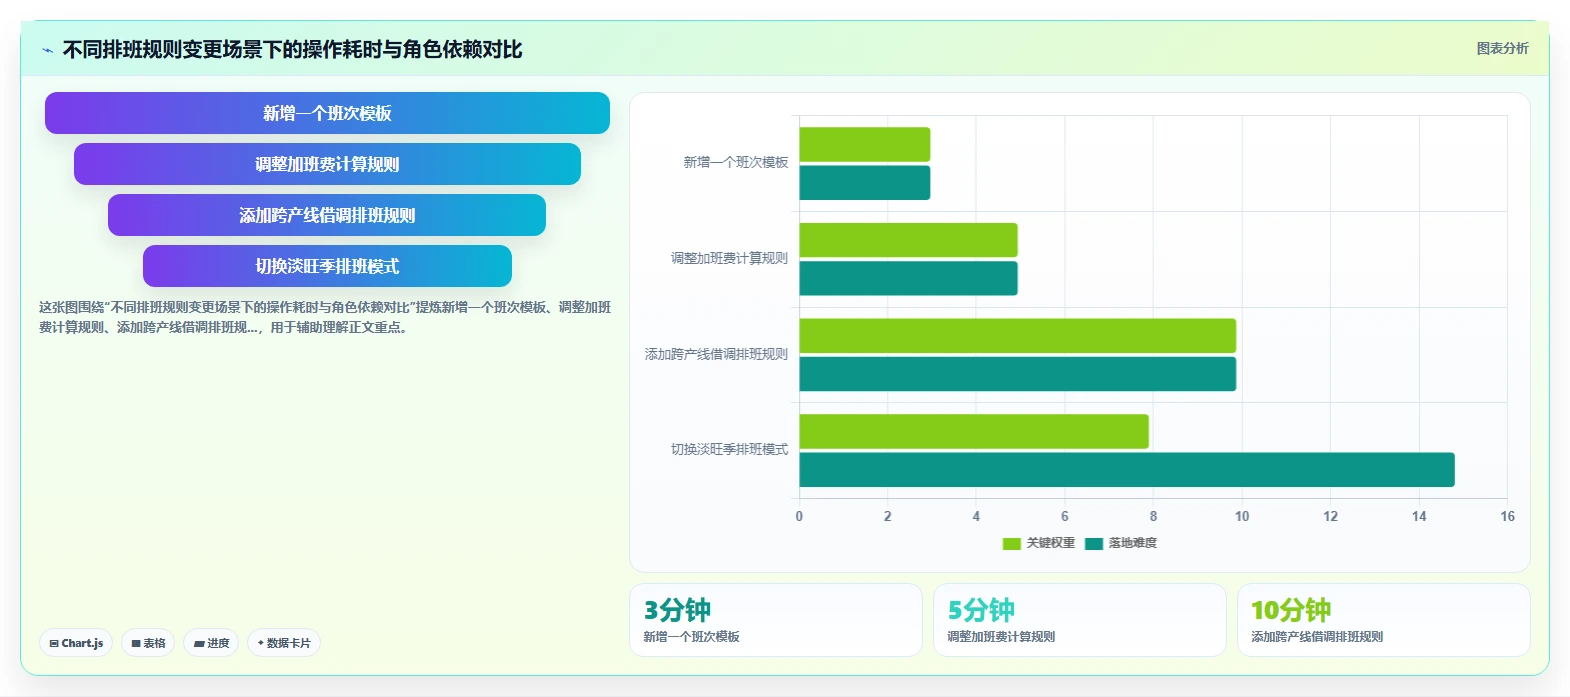This screenshot has height=697, width=1570.
Task: Click teal 落地难度 bar for 调整加班费计算规则
Action: pyautogui.click(x=908, y=278)
